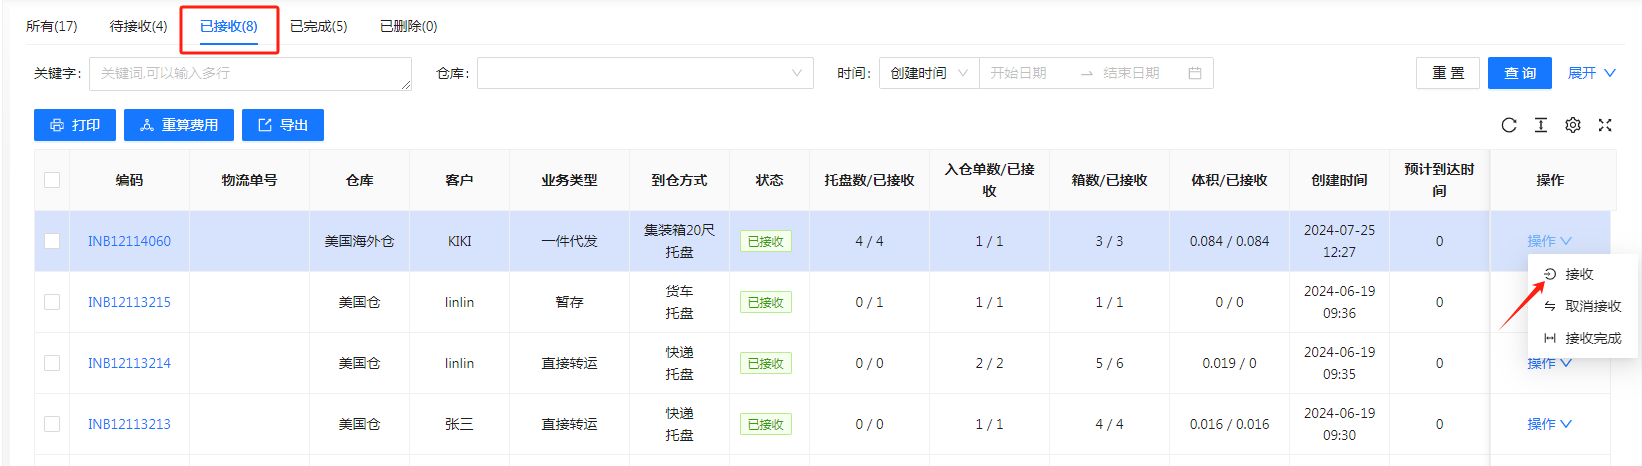This screenshot has height=466, width=1642.
Task: Switch to the 待接收(4) tab
Action: [x=138, y=26]
